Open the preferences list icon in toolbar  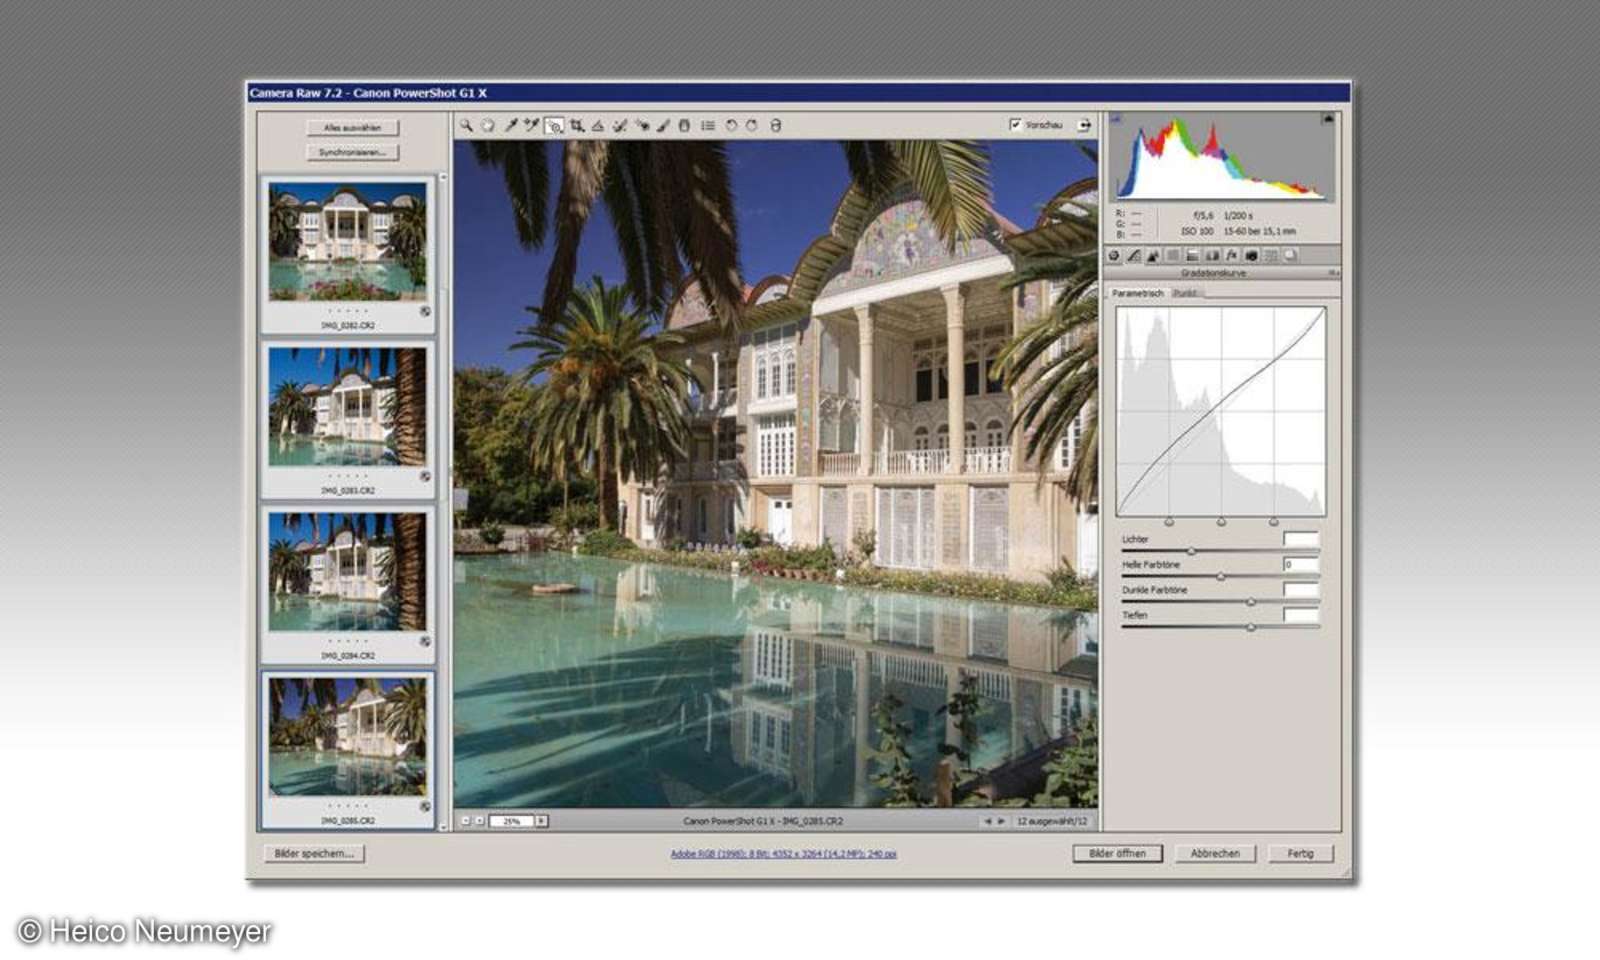[708, 125]
